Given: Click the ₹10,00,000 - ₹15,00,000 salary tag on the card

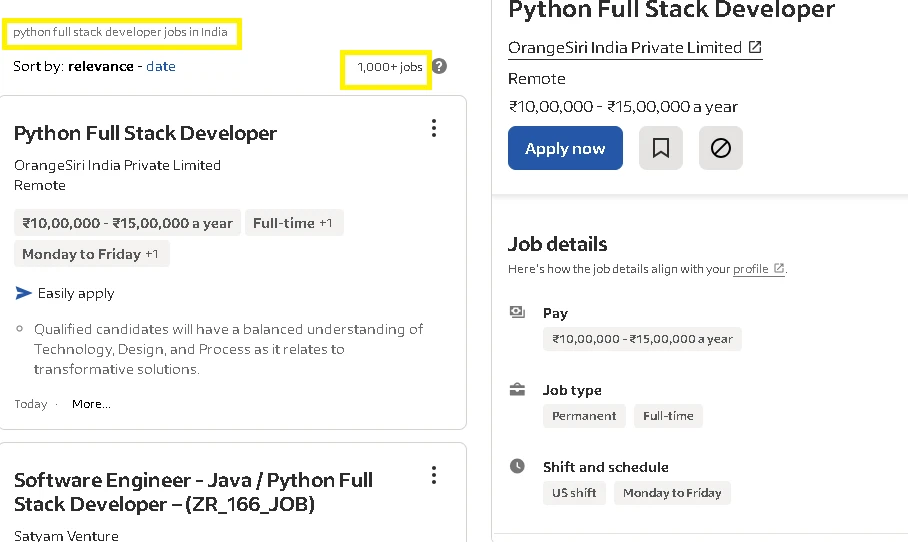Looking at the screenshot, I should coord(127,223).
